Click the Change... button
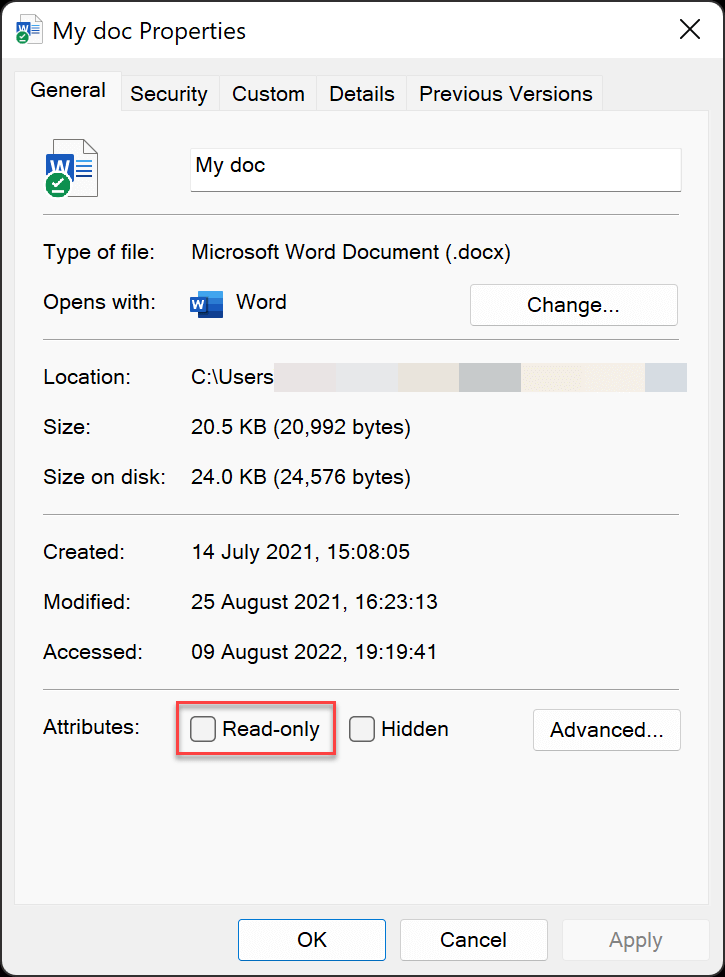The width and height of the screenshot is (725, 977). click(574, 305)
